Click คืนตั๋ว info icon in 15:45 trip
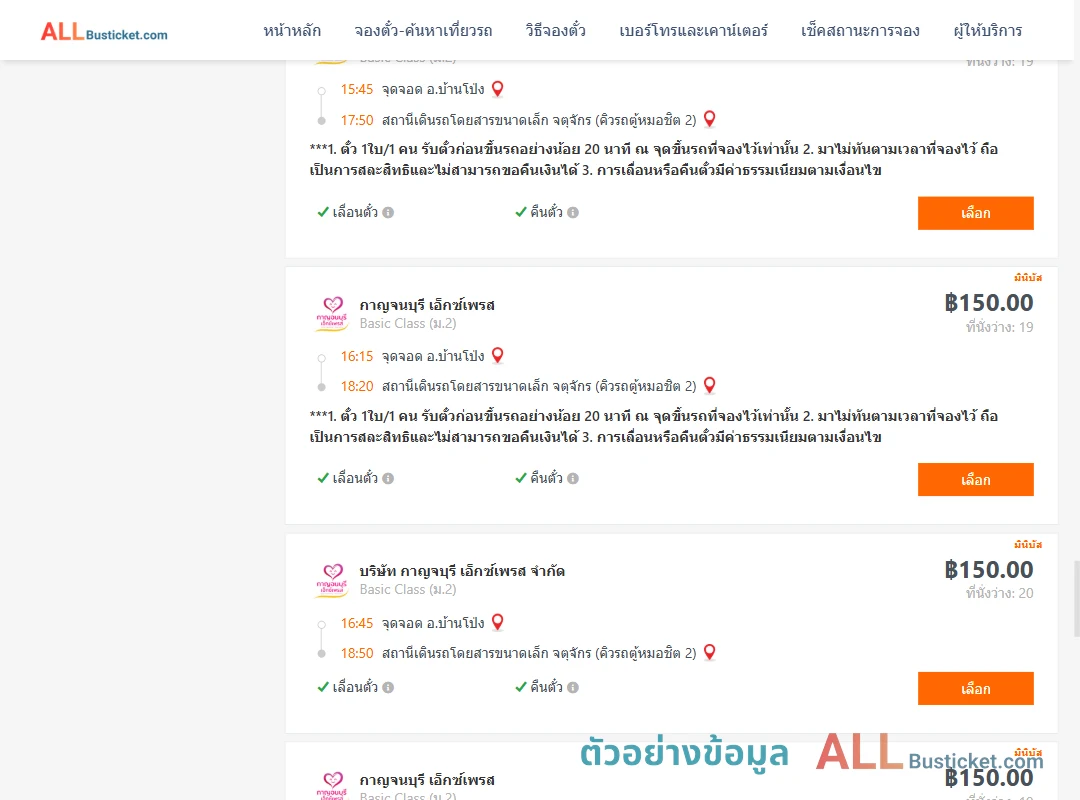The width and height of the screenshot is (1080, 800). [x=573, y=213]
